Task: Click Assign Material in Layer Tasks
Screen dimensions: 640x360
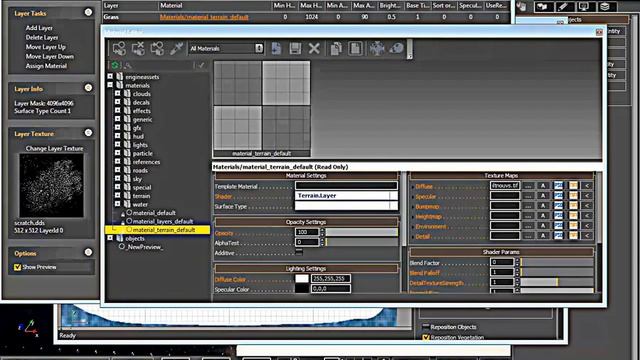Action: [x=46, y=66]
